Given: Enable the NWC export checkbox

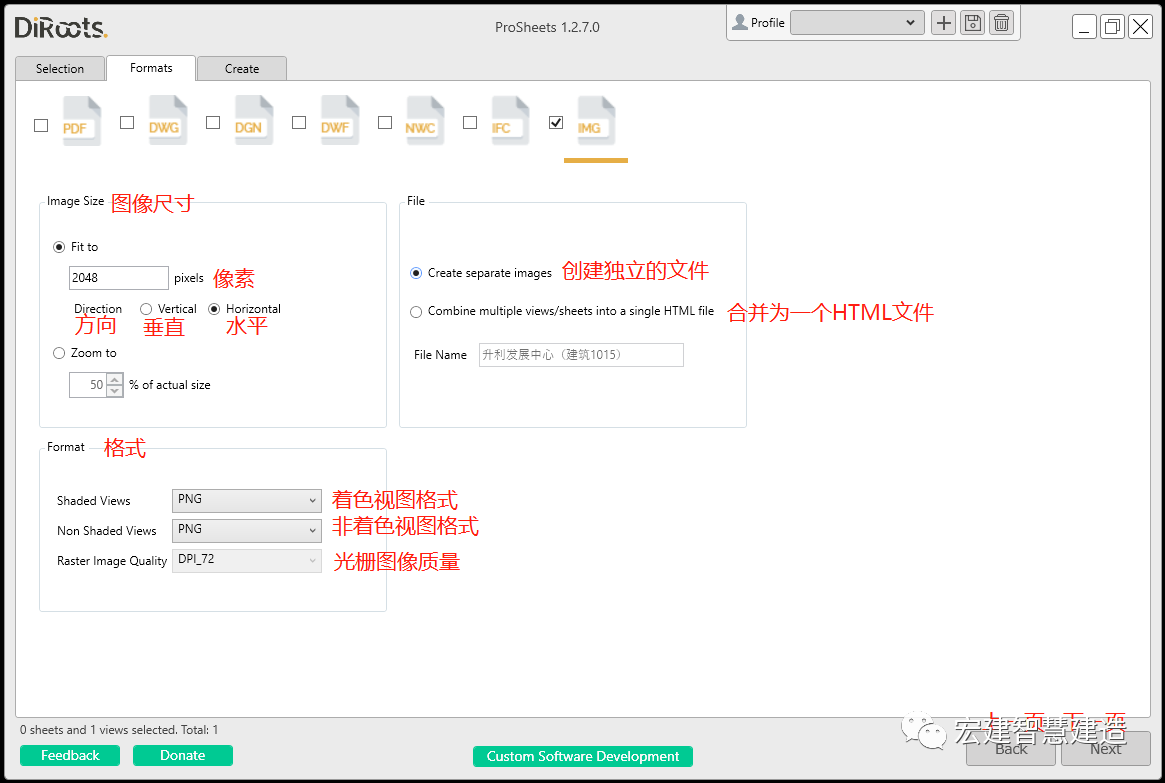Looking at the screenshot, I should (x=385, y=123).
